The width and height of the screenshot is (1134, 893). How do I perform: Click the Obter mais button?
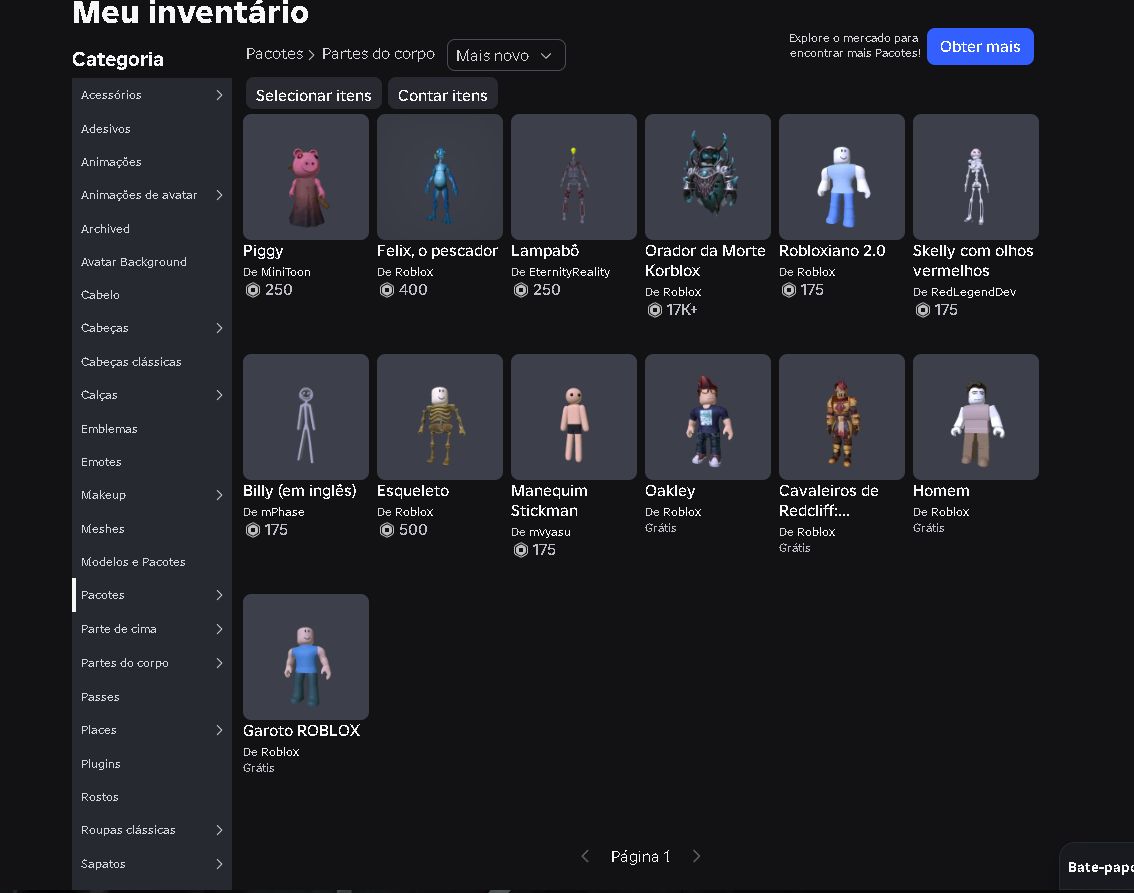click(x=980, y=46)
